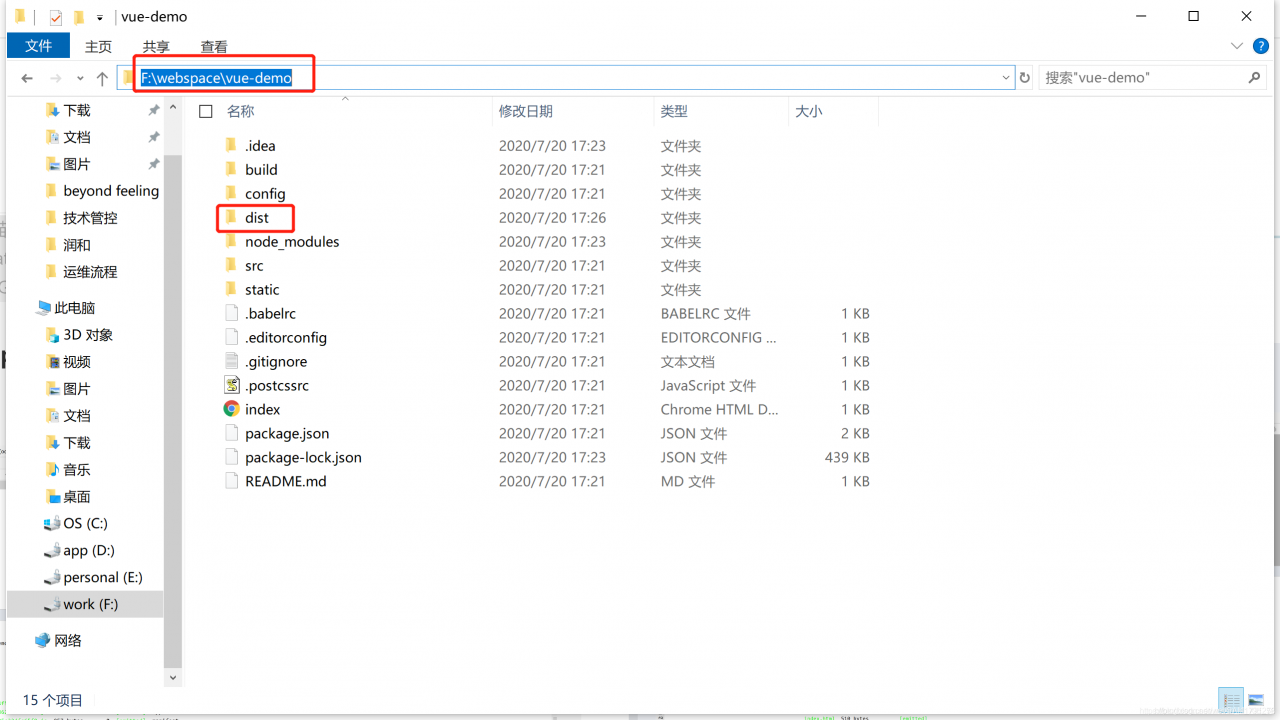Select the package.json file icon
The image size is (1280, 720).
[x=231, y=433]
